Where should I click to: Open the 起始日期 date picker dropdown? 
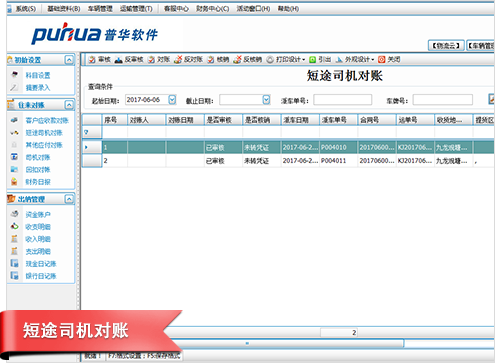(x=172, y=100)
